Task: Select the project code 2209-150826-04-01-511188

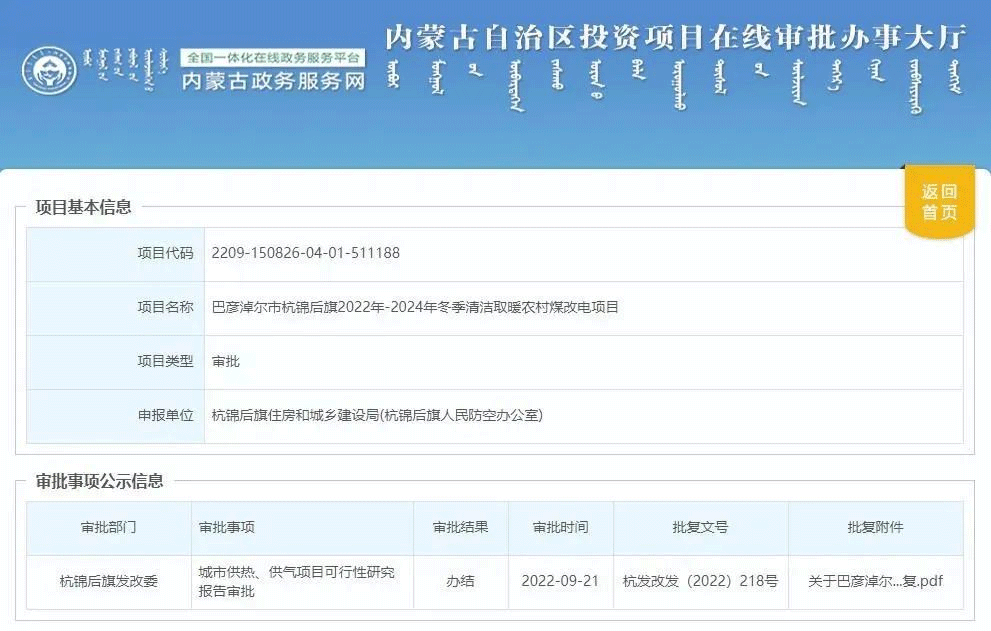Action: tap(305, 253)
